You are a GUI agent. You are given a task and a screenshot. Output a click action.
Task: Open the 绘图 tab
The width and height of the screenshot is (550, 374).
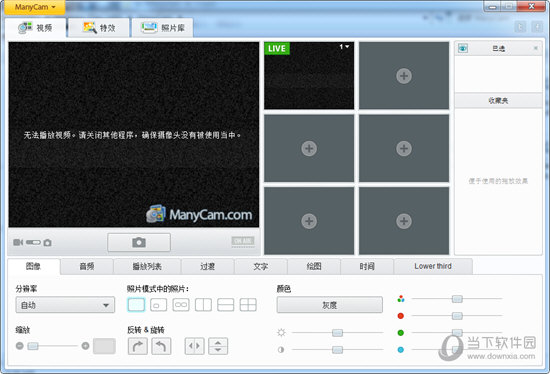[x=314, y=266]
